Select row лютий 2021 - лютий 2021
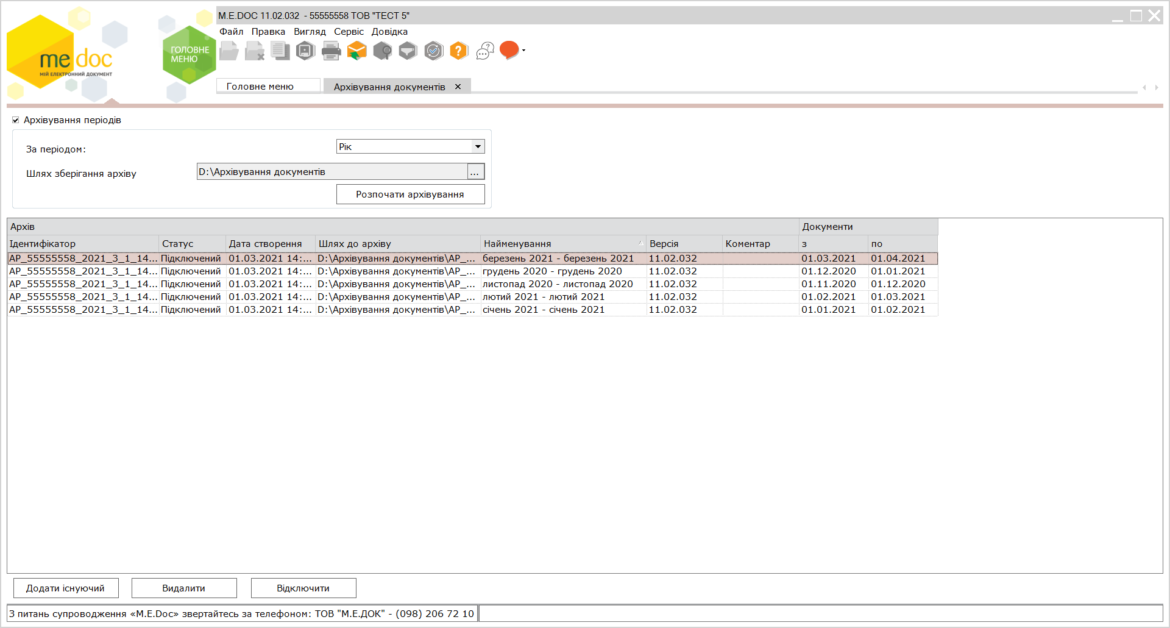Screen dimensions: 1170x628 [472, 297]
